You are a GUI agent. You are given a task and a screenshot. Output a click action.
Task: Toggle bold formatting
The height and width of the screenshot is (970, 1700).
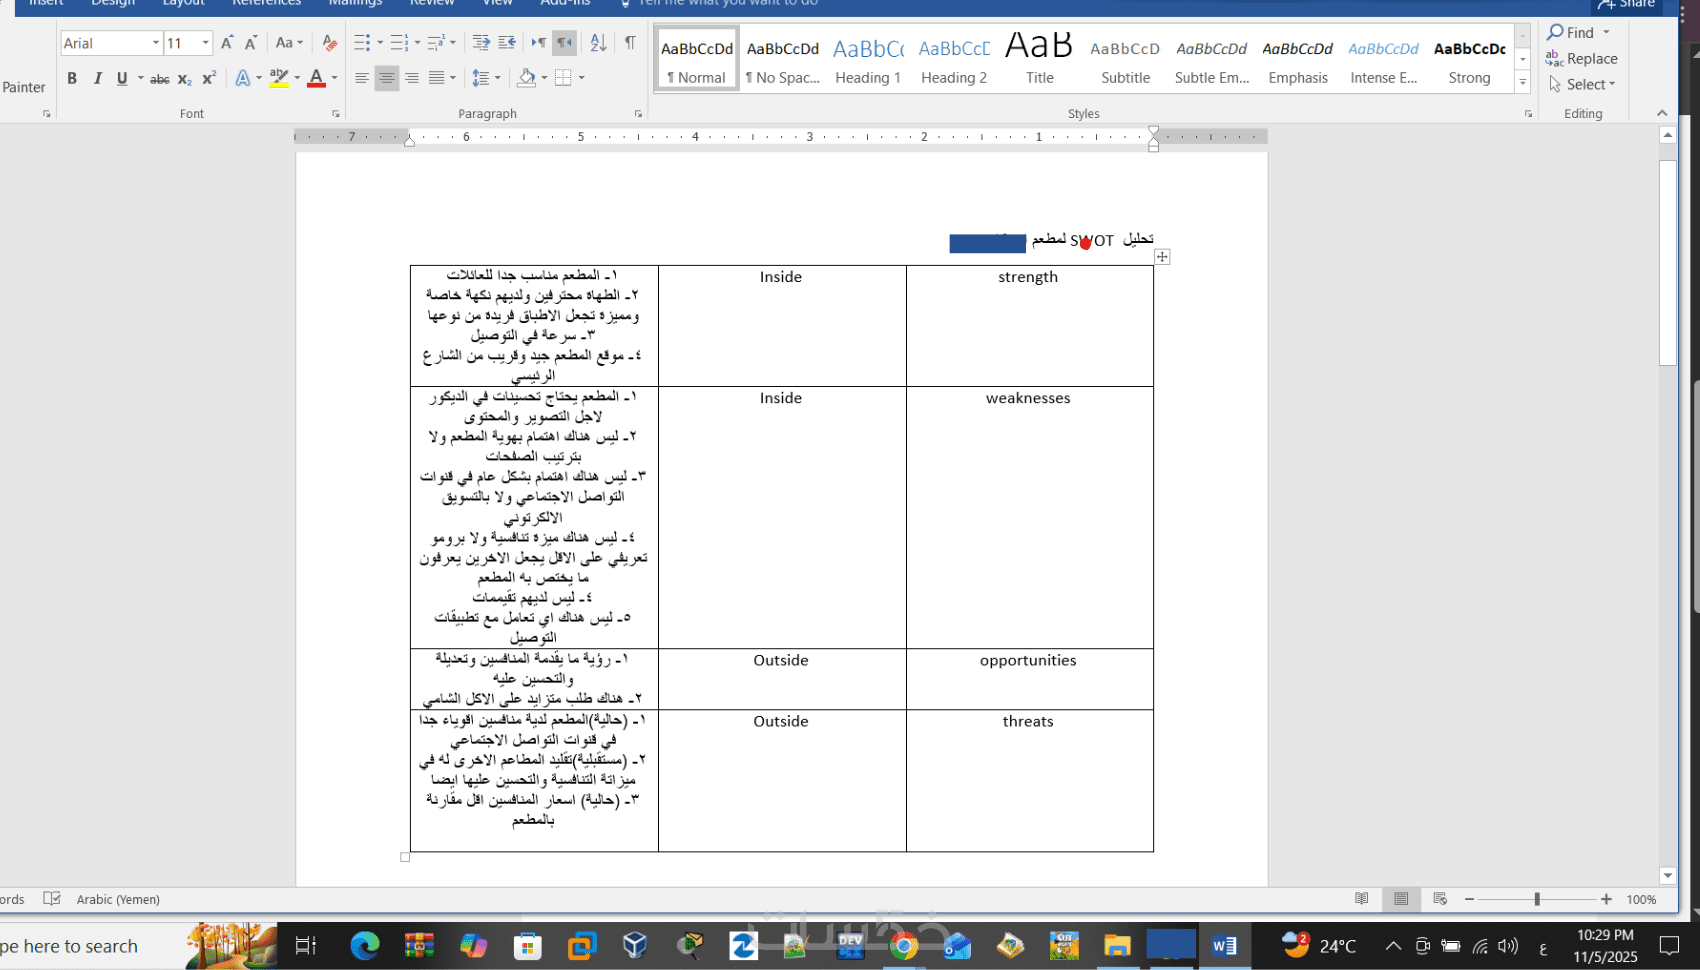[x=72, y=78]
